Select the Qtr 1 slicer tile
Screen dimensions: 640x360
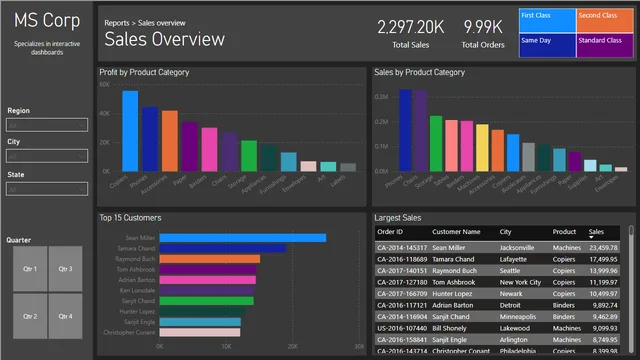tap(30, 269)
